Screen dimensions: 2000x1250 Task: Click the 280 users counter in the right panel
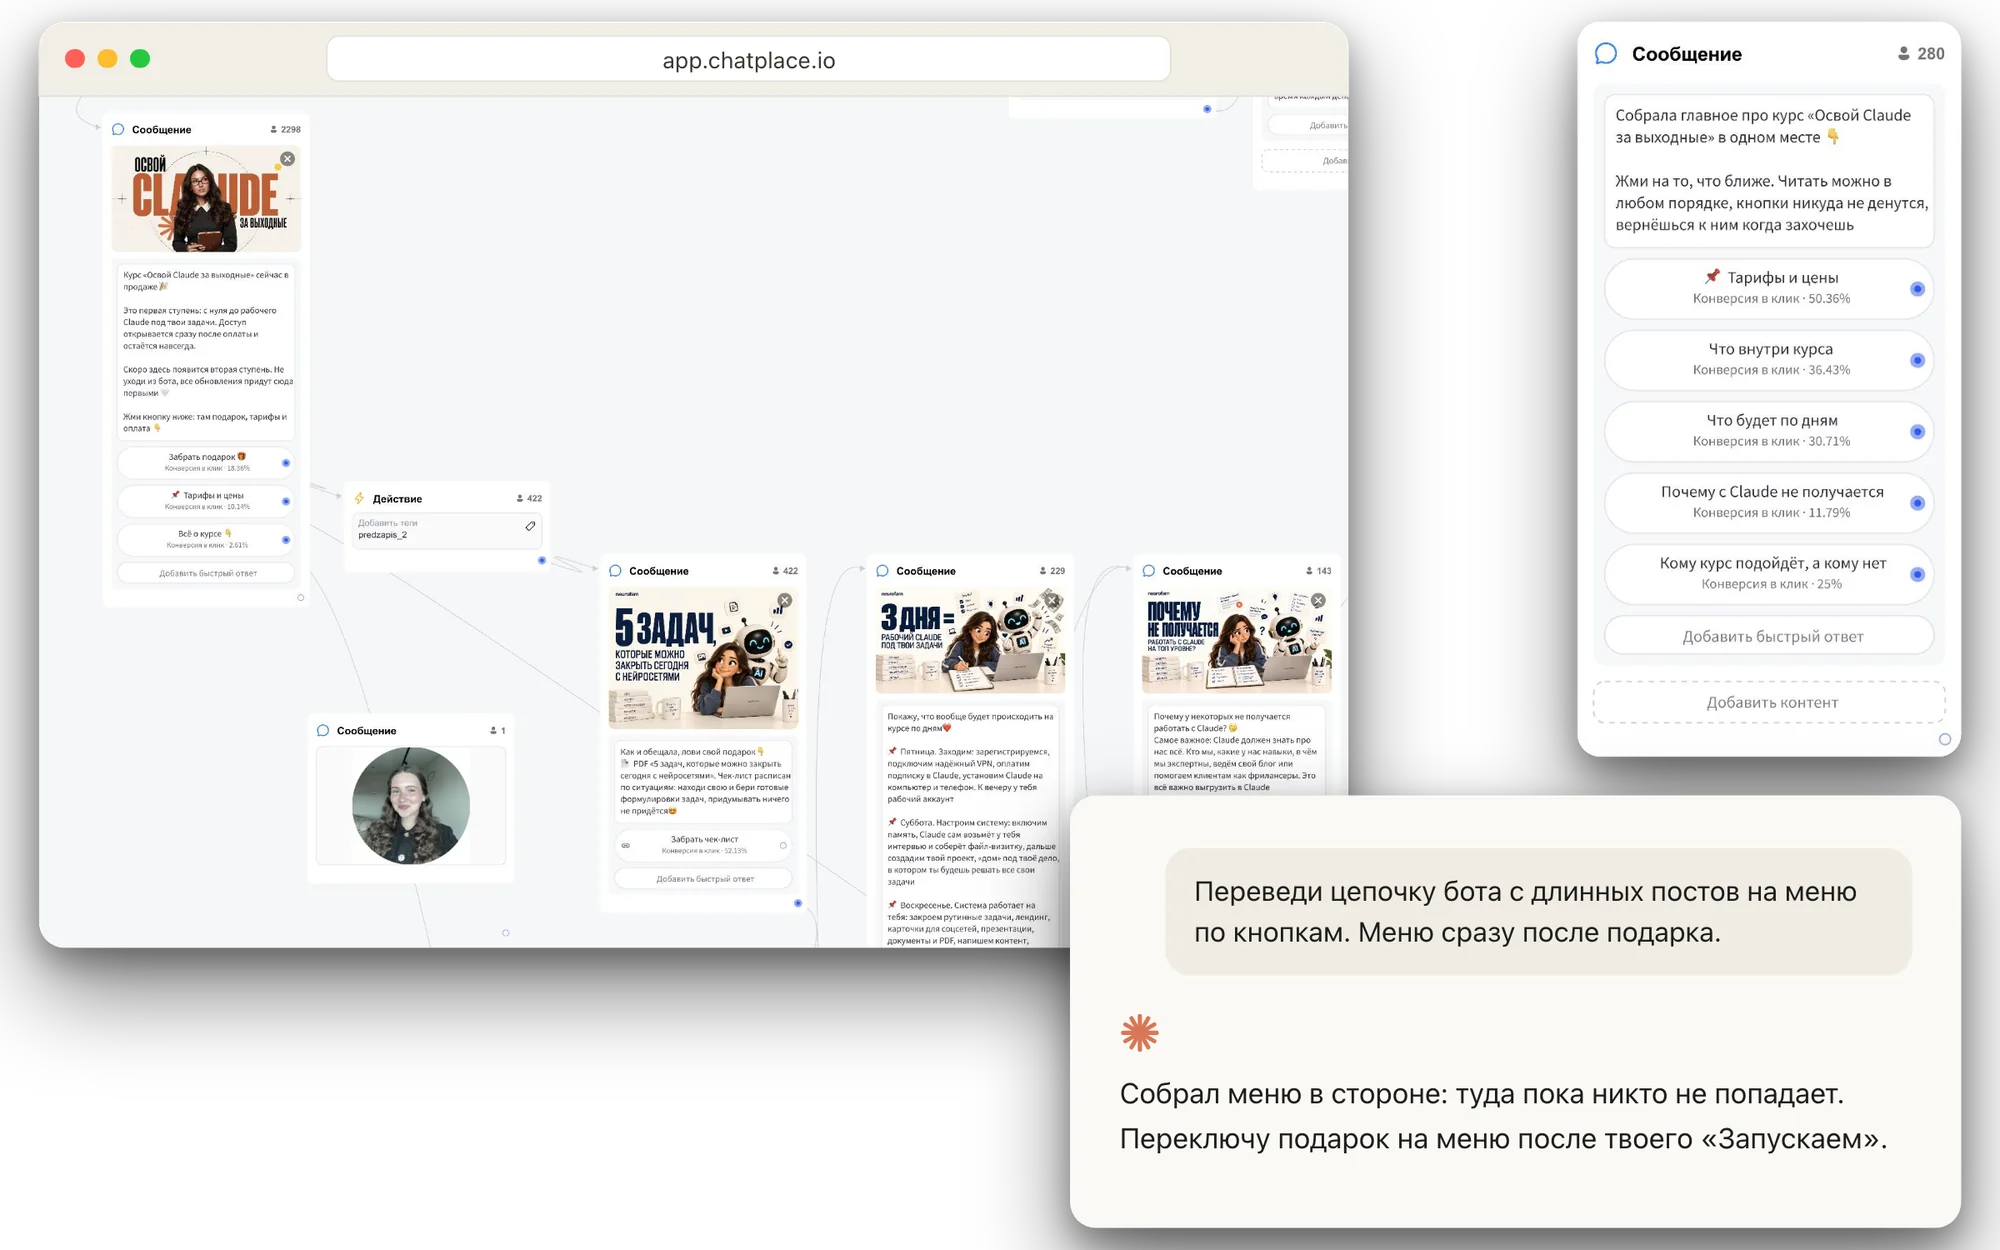pos(1921,54)
